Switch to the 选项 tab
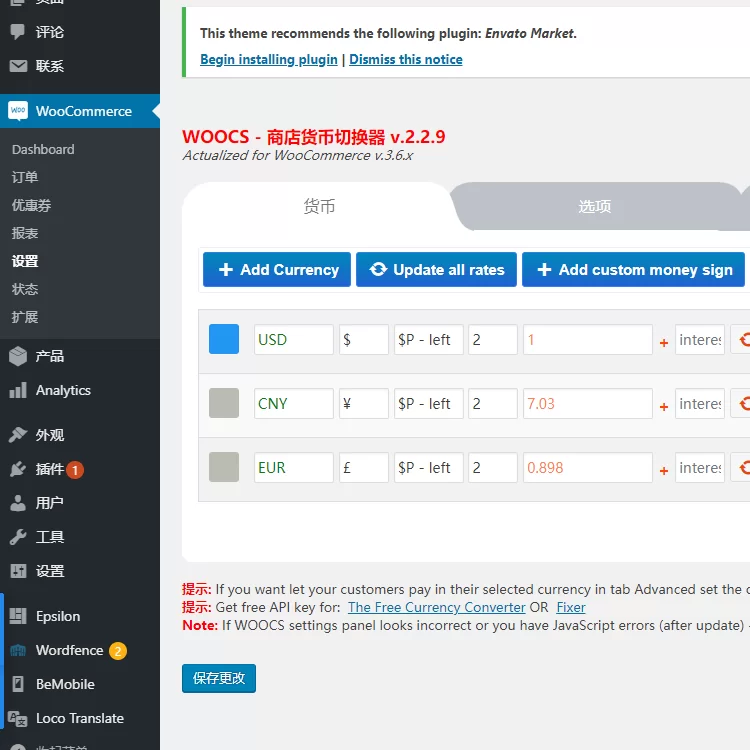The width and height of the screenshot is (750, 750). coord(595,206)
